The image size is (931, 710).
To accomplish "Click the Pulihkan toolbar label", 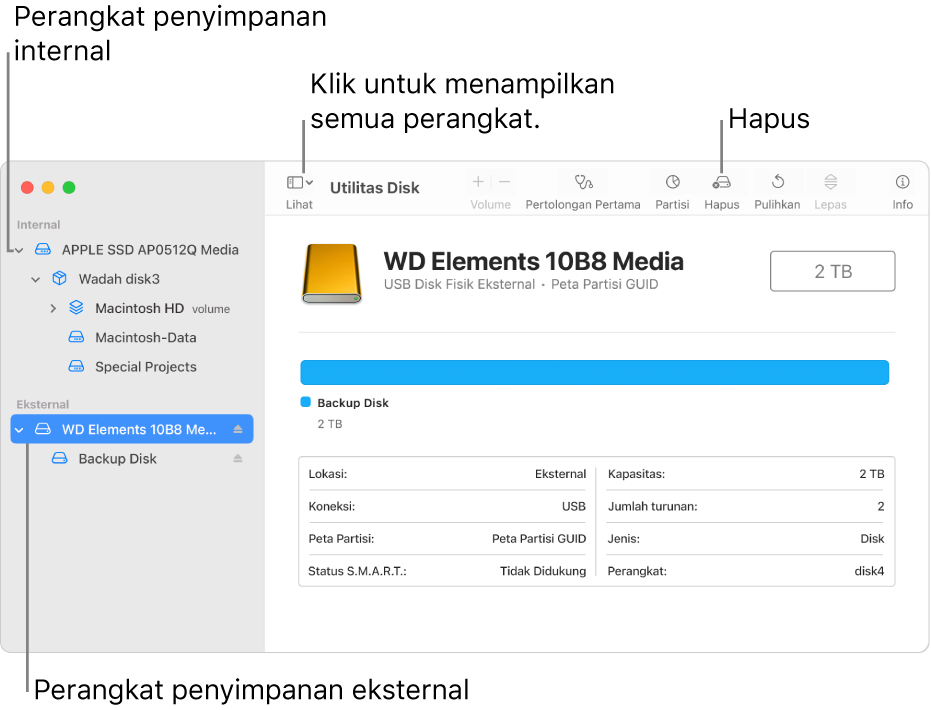I will point(777,205).
